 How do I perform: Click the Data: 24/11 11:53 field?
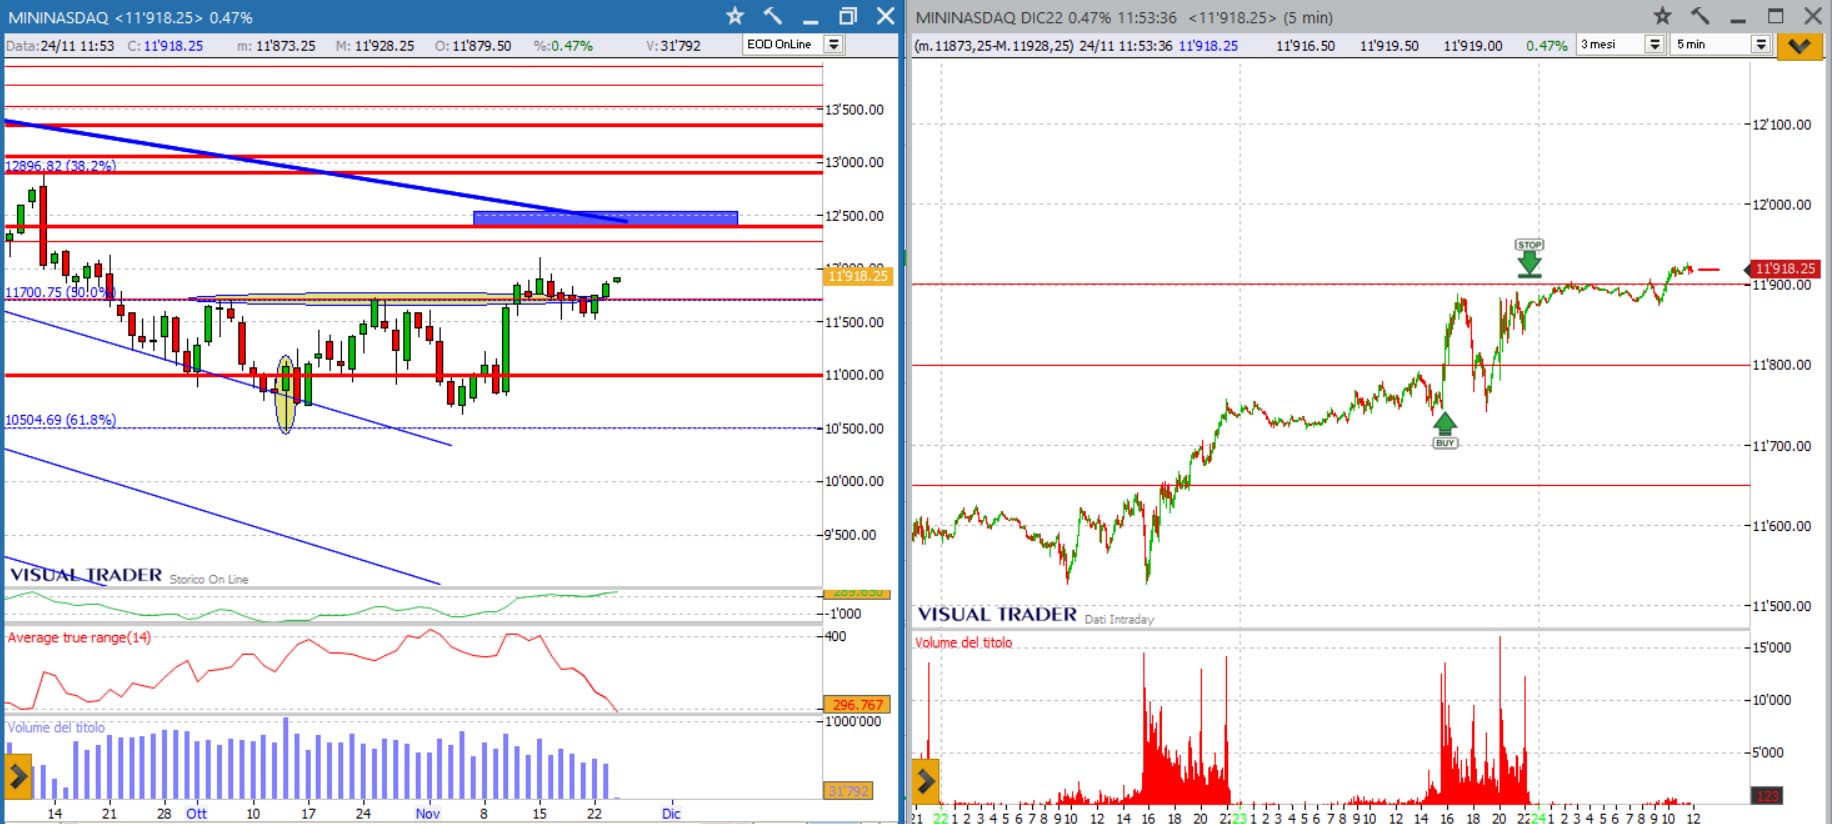tap(60, 46)
